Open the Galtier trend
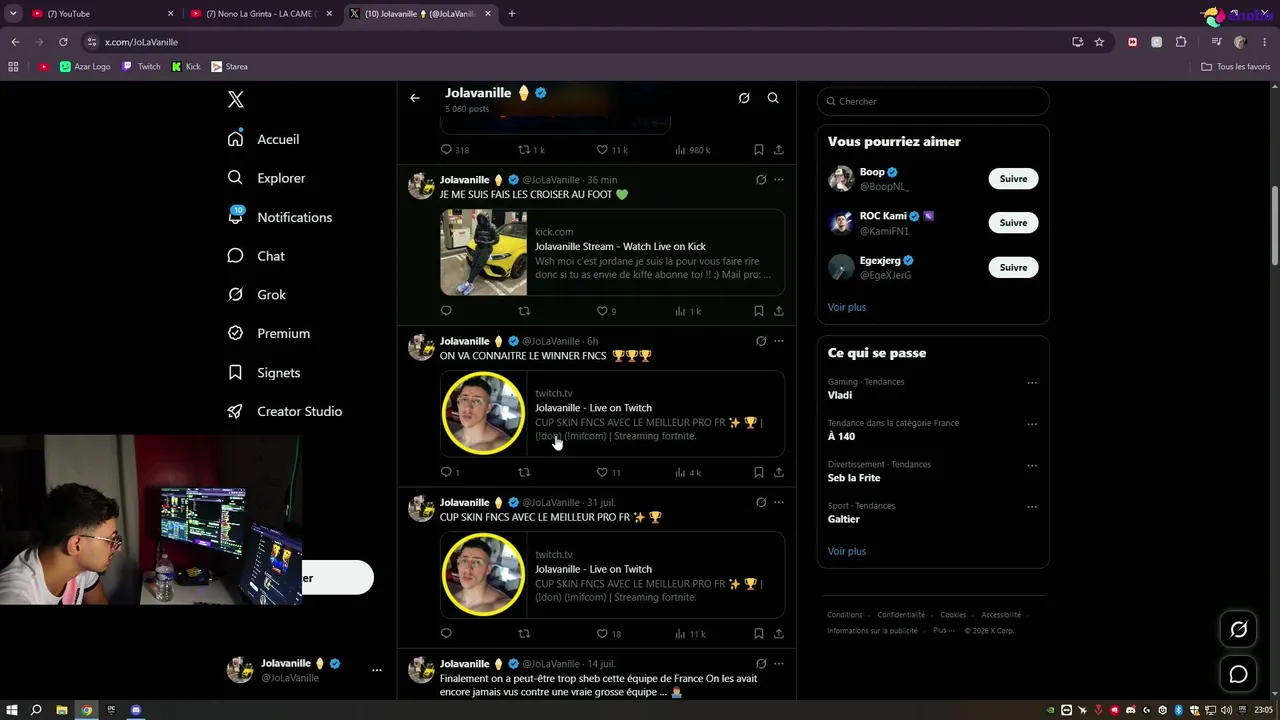This screenshot has height=720, width=1280. [844, 519]
